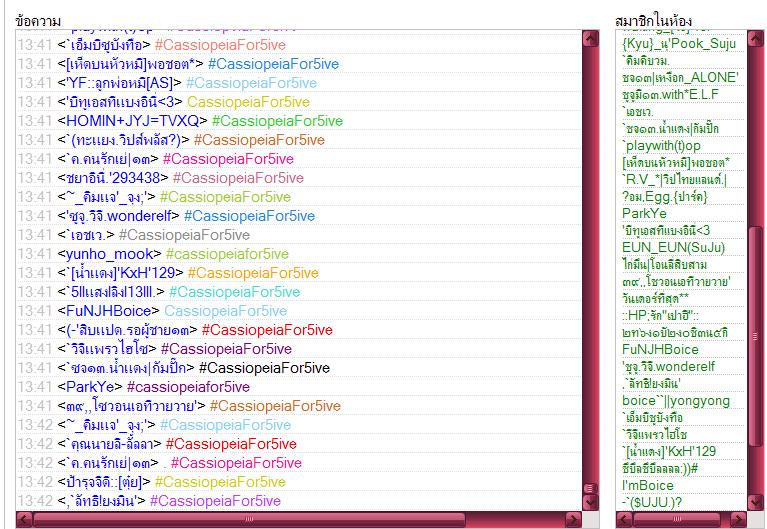Click the message pane's horizontal scrollbar thumb

(x=249, y=520)
